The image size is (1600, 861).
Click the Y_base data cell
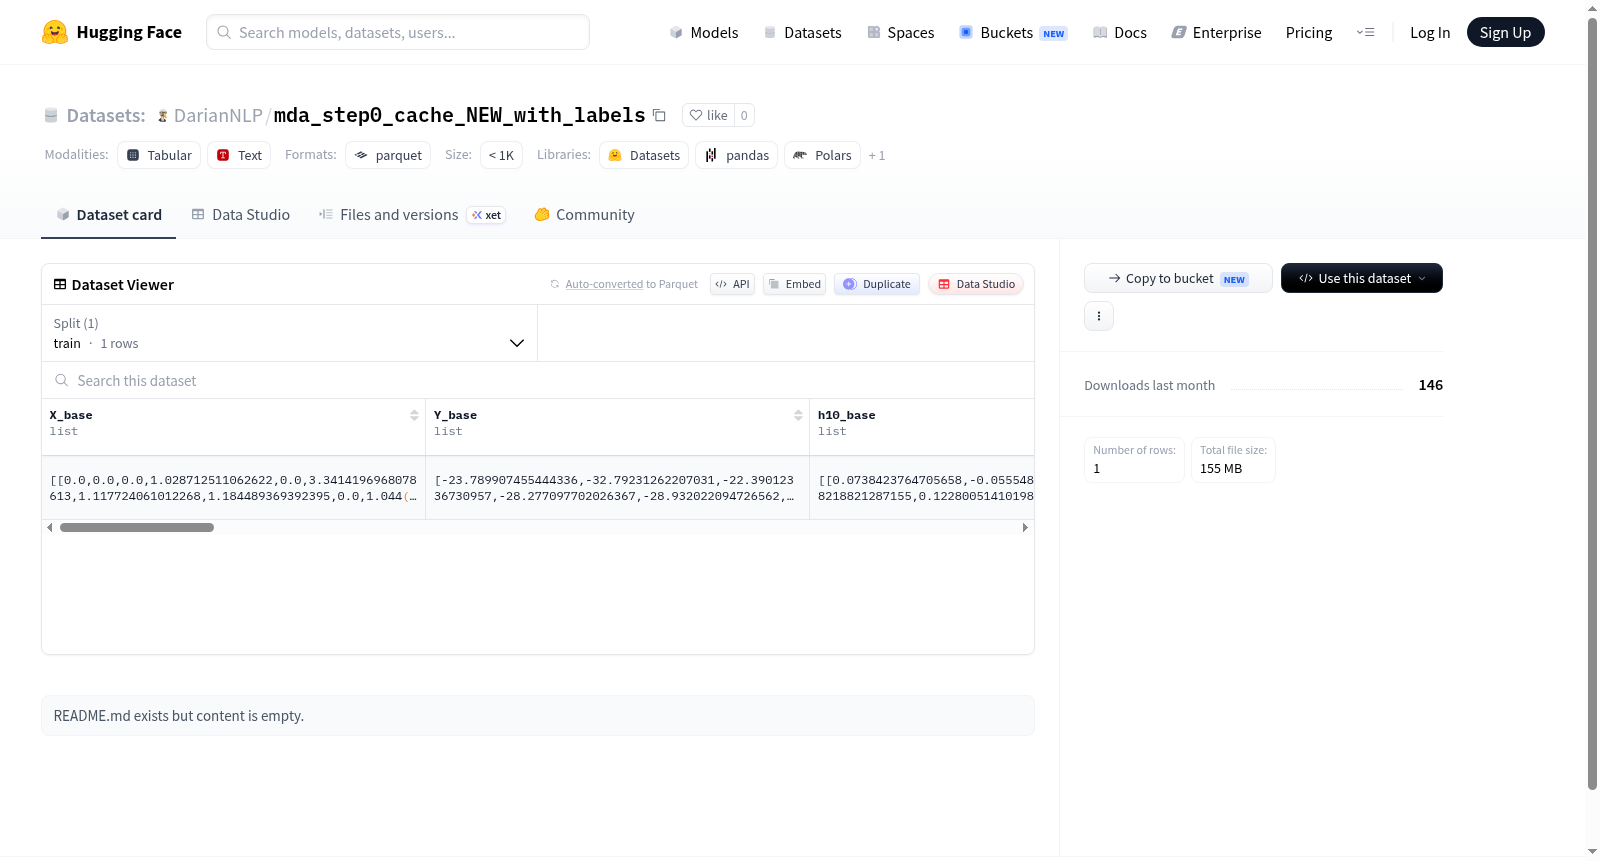(x=617, y=488)
